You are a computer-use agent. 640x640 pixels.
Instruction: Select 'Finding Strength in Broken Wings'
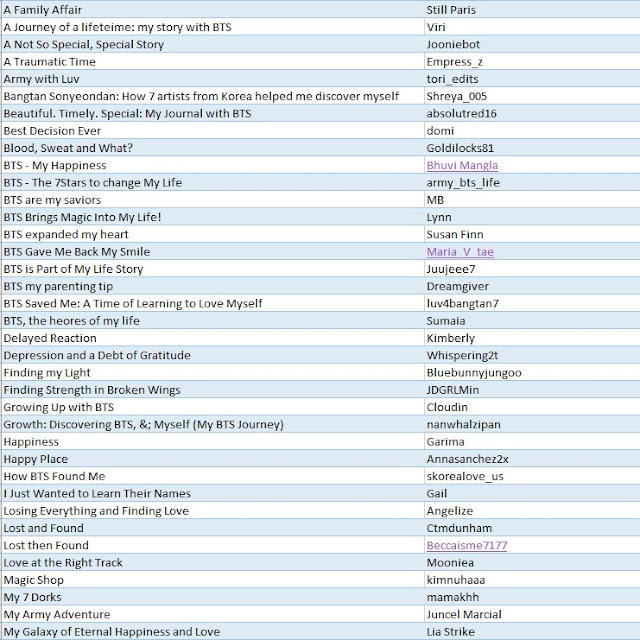213,390
